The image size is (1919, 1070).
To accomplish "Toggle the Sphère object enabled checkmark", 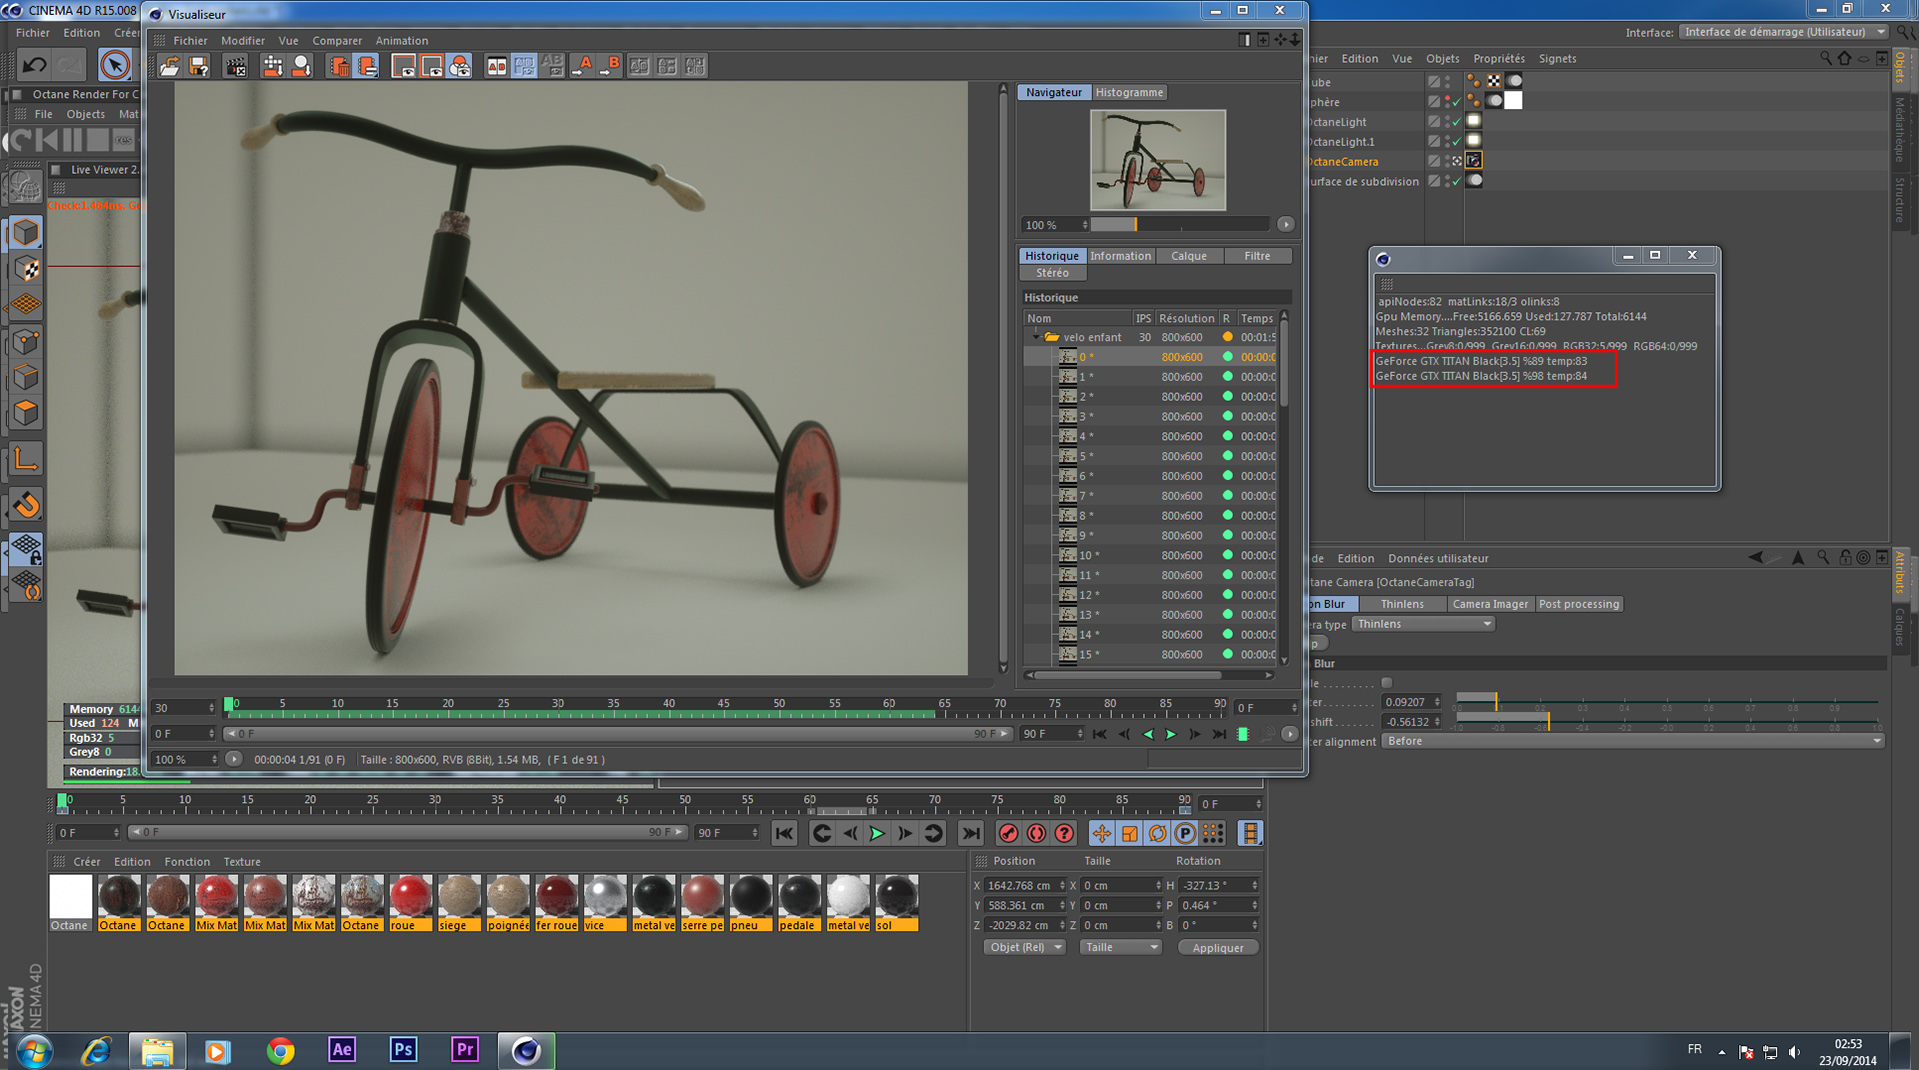I will [x=1457, y=102].
